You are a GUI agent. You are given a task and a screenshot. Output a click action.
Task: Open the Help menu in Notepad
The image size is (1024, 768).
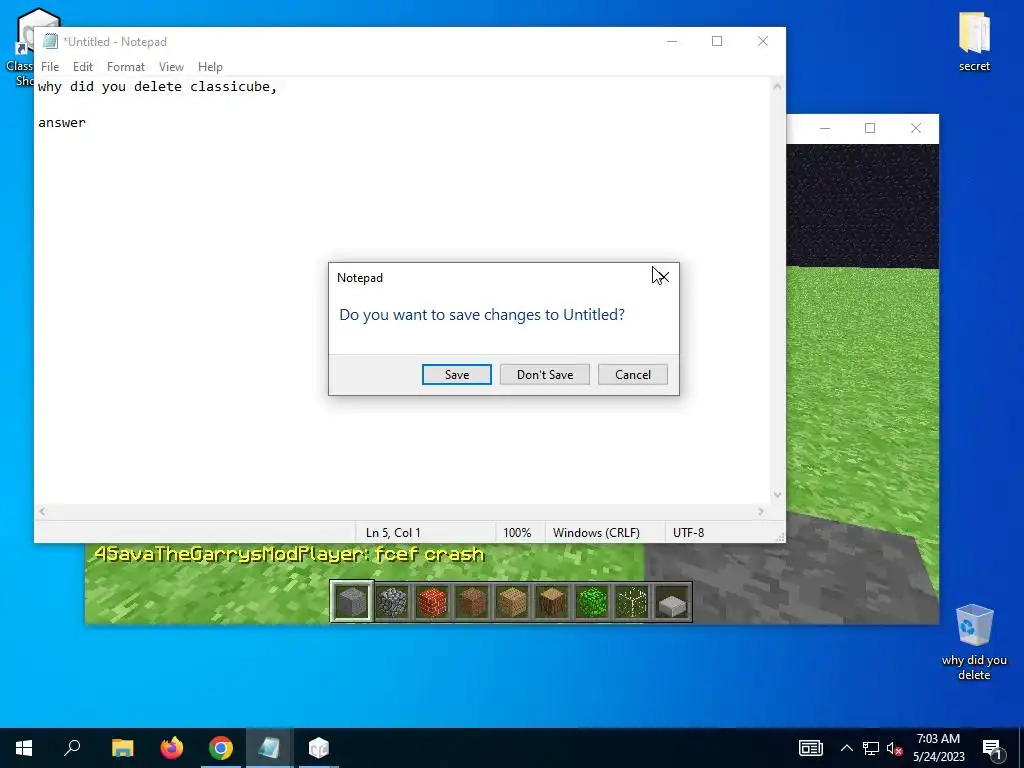(210, 67)
